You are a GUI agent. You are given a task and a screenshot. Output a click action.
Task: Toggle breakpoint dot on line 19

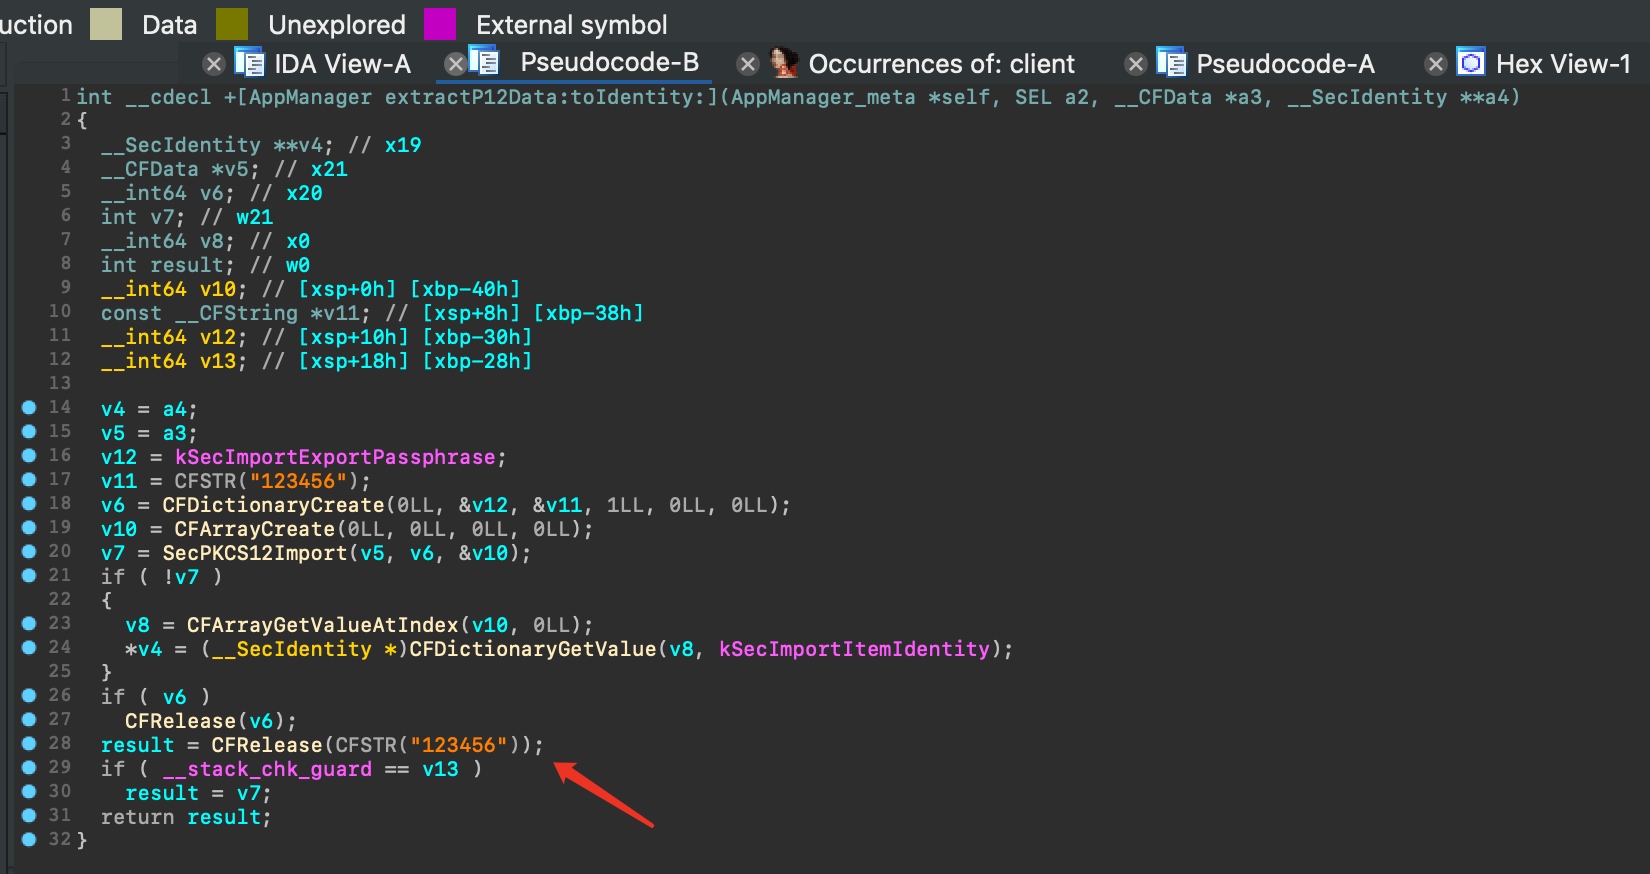click(x=29, y=527)
